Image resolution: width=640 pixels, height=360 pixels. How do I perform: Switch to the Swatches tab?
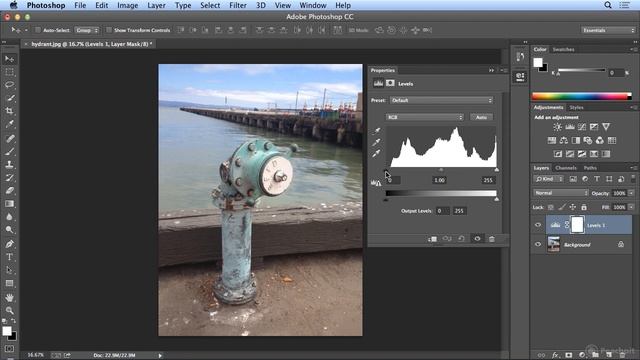coord(563,49)
